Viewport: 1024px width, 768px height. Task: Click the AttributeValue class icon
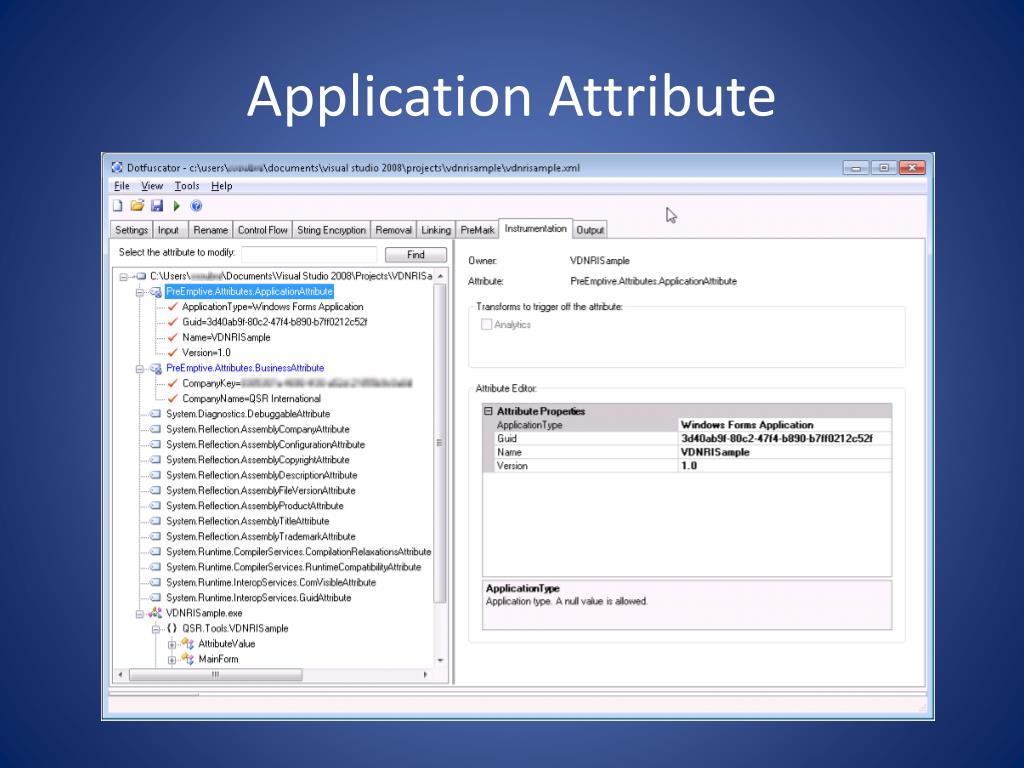tap(187, 644)
